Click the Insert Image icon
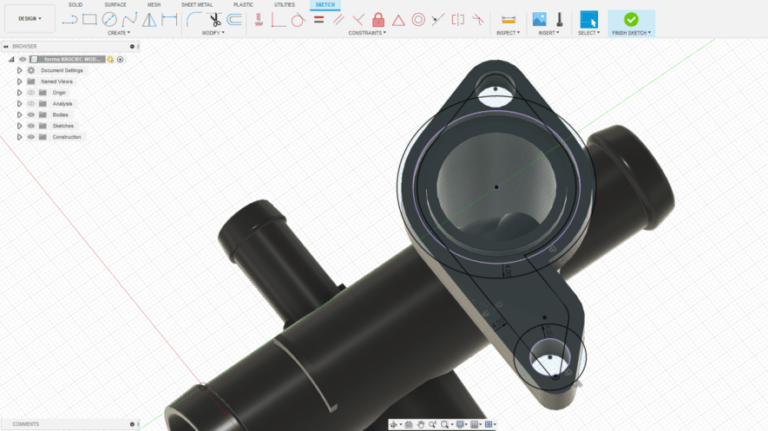768x431 pixels. pos(539,19)
